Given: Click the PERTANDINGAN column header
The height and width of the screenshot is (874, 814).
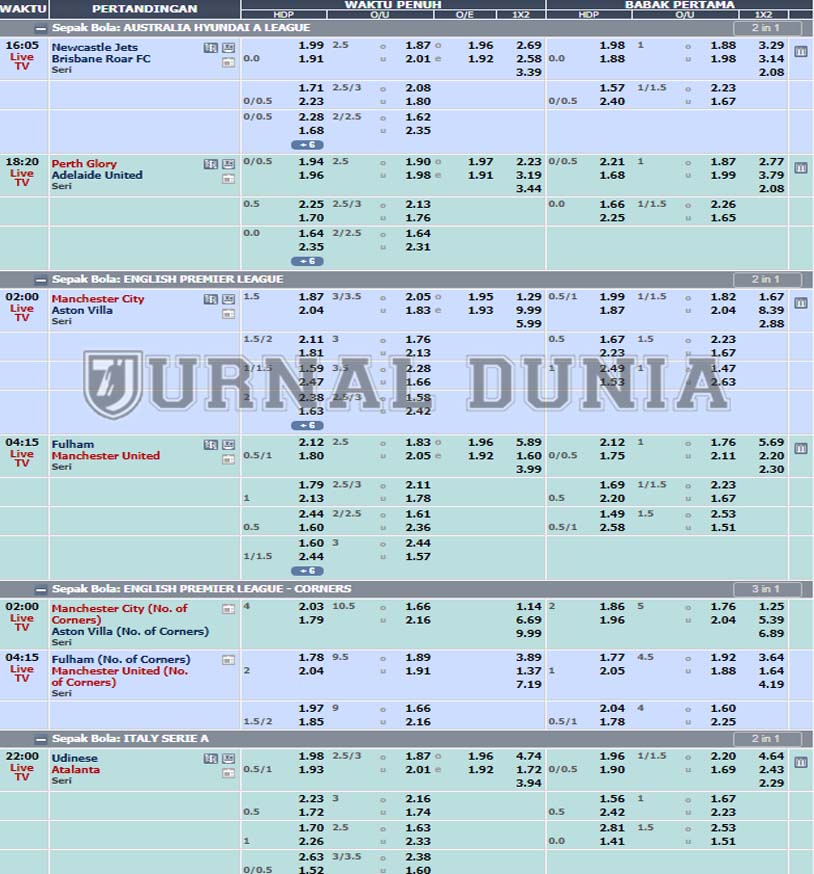Looking at the screenshot, I should (145, 9).
